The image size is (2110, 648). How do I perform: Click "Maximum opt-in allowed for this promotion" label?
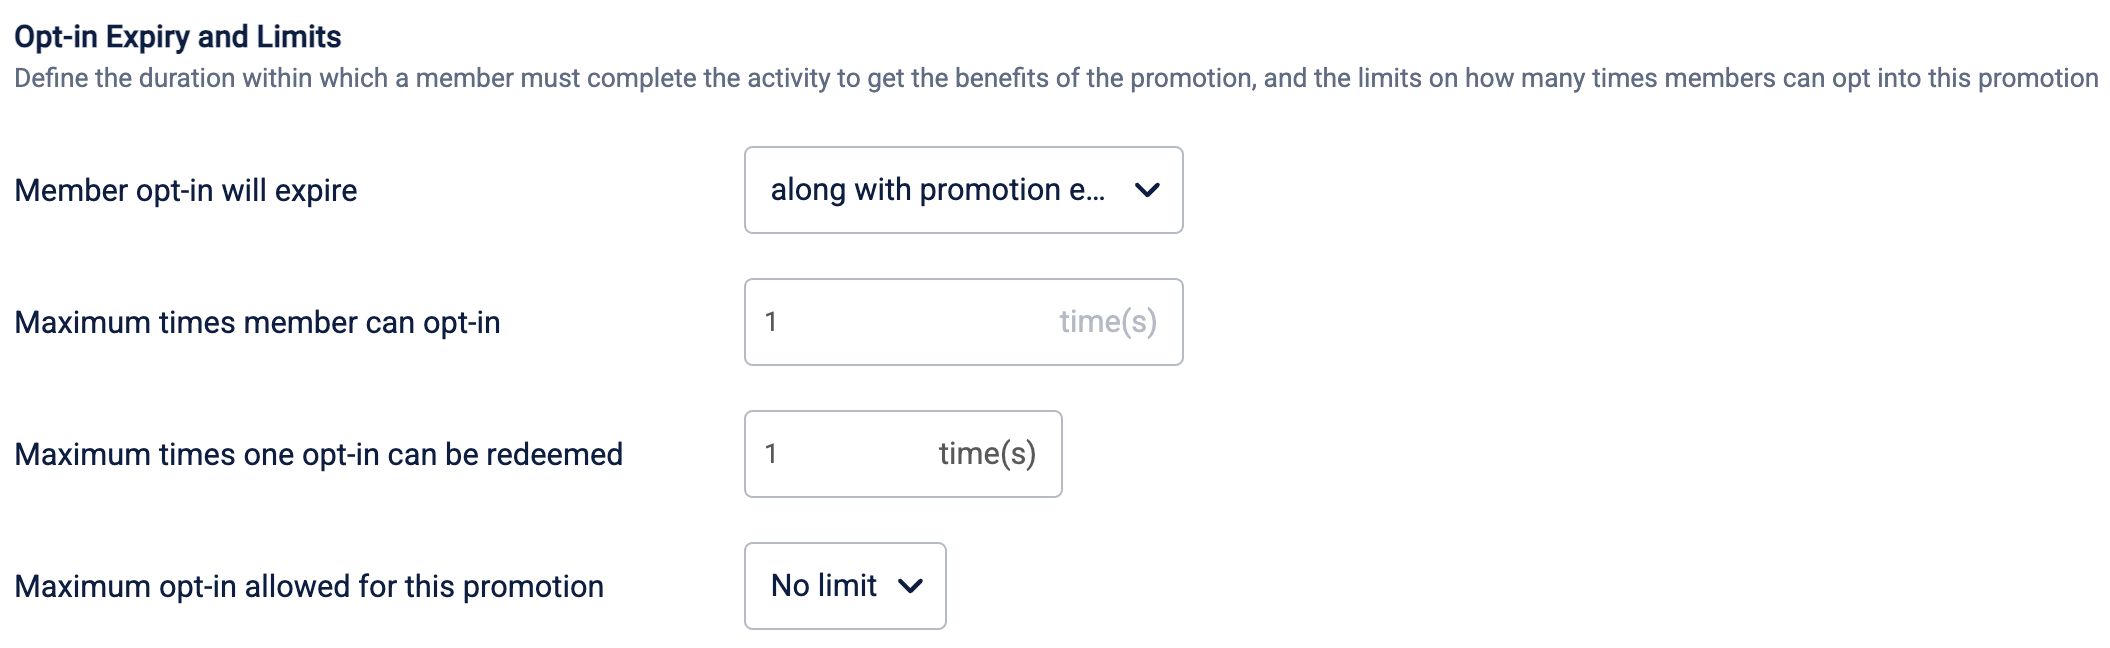(309, 586)
